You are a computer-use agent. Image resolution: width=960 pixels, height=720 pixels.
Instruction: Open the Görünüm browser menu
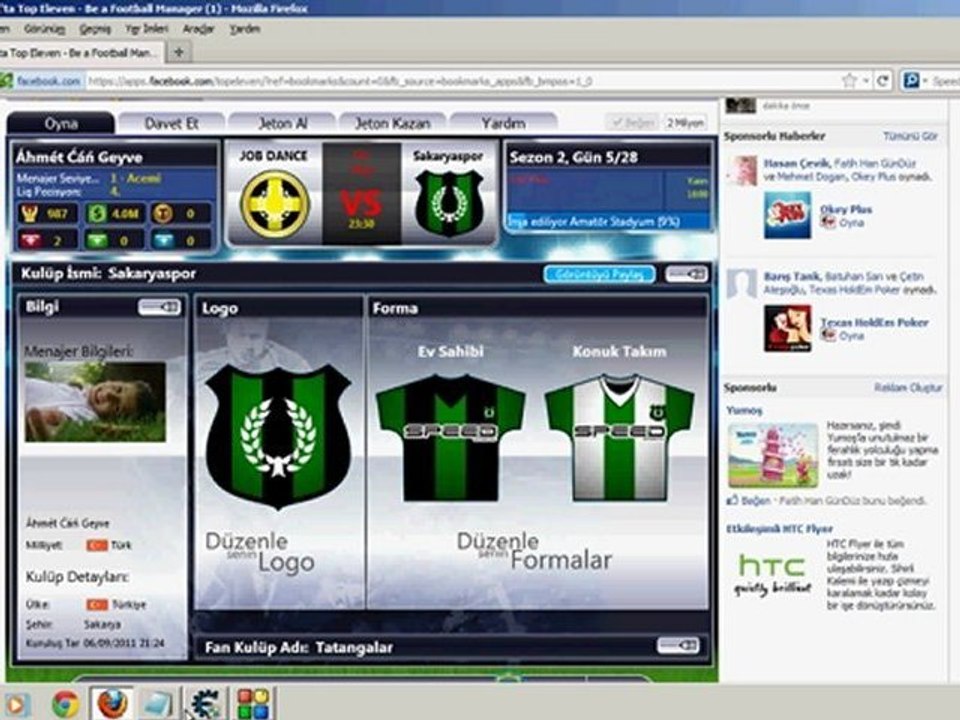pos(45,29)
